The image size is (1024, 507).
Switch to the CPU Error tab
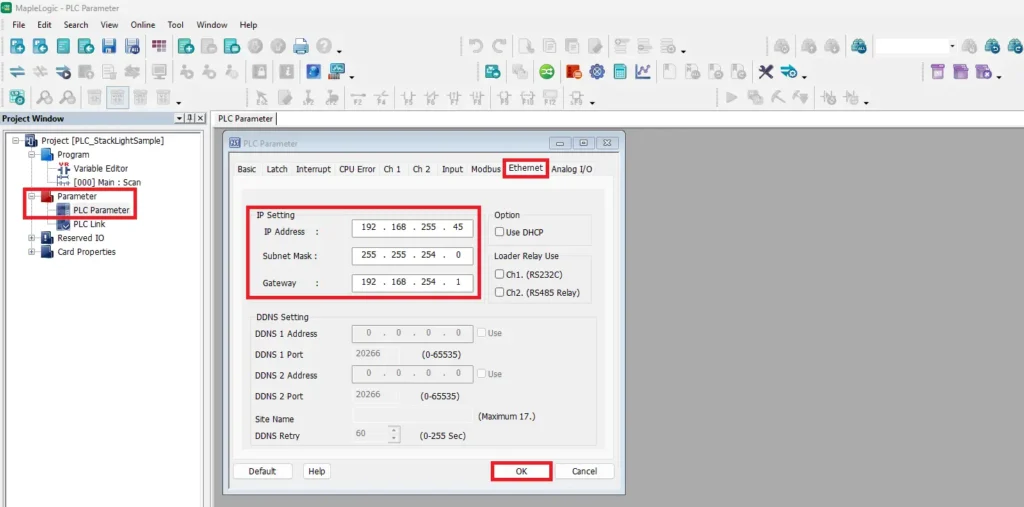point(357,169)
